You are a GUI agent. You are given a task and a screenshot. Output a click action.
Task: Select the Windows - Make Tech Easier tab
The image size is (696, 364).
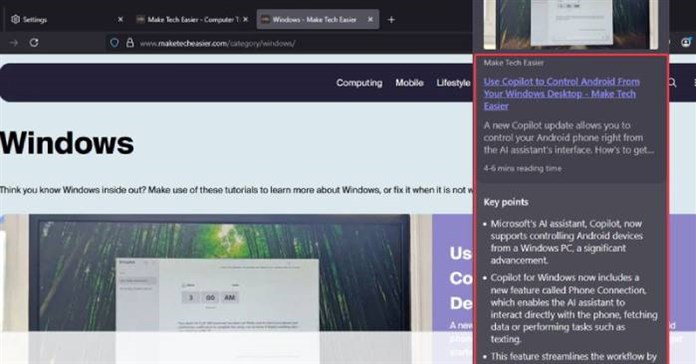(317, 20)
